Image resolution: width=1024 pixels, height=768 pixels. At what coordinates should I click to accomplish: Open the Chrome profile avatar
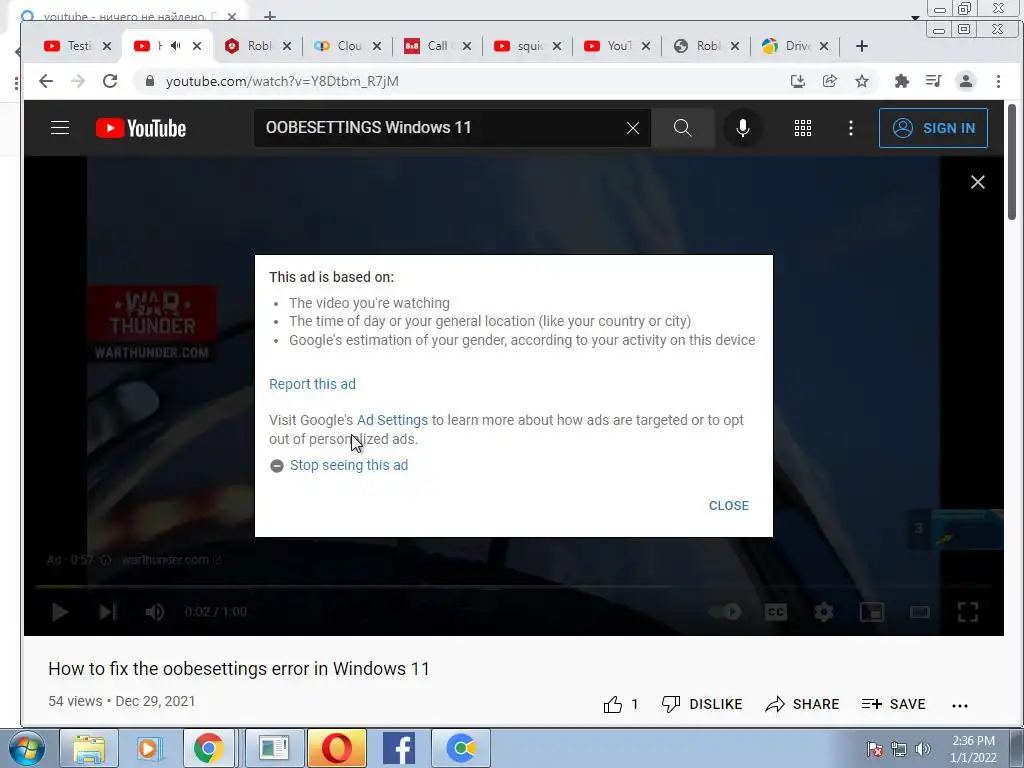pos(966,81)
